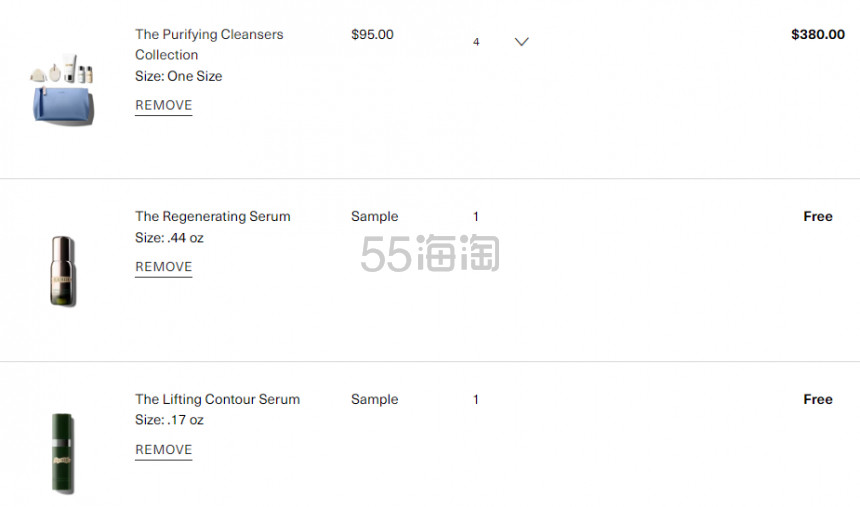Screen dimensions: 860x507
Task: Click the quantity value 4
Action: click(476, 42)
